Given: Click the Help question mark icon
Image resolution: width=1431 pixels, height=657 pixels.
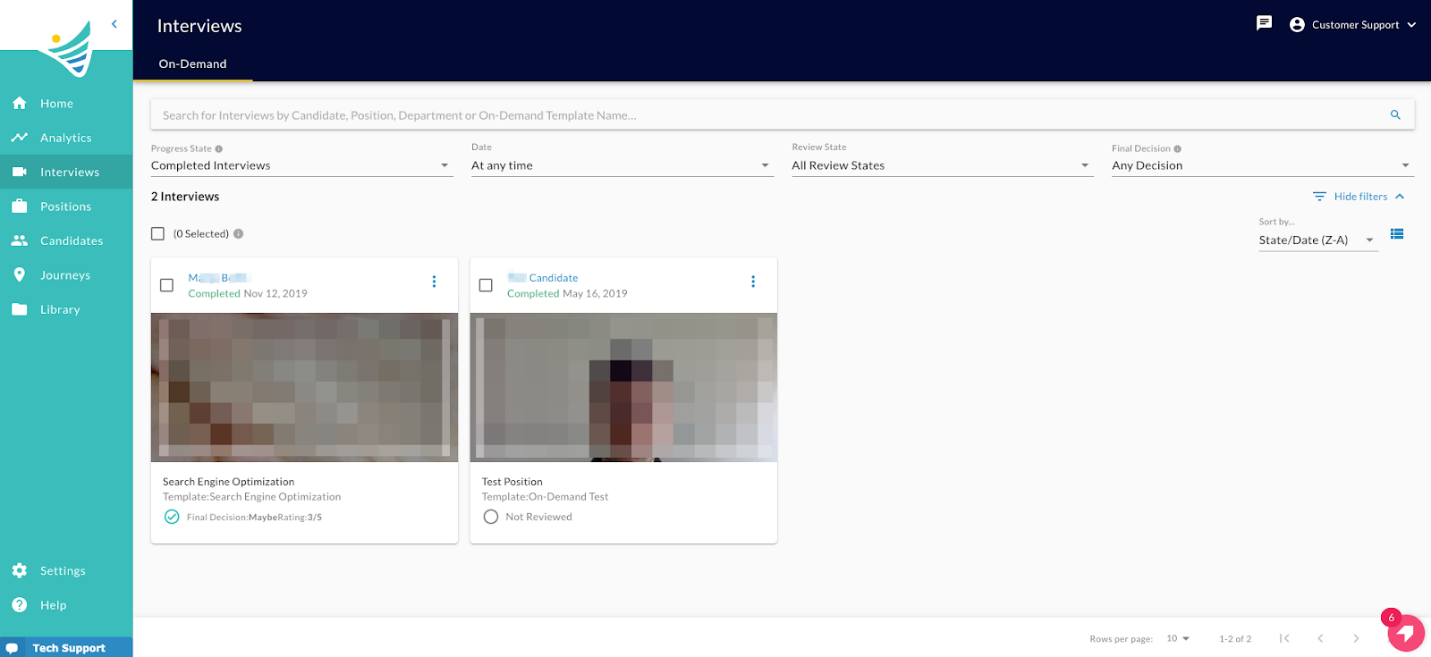Looking at the screenshot, I should click(19, 605).
